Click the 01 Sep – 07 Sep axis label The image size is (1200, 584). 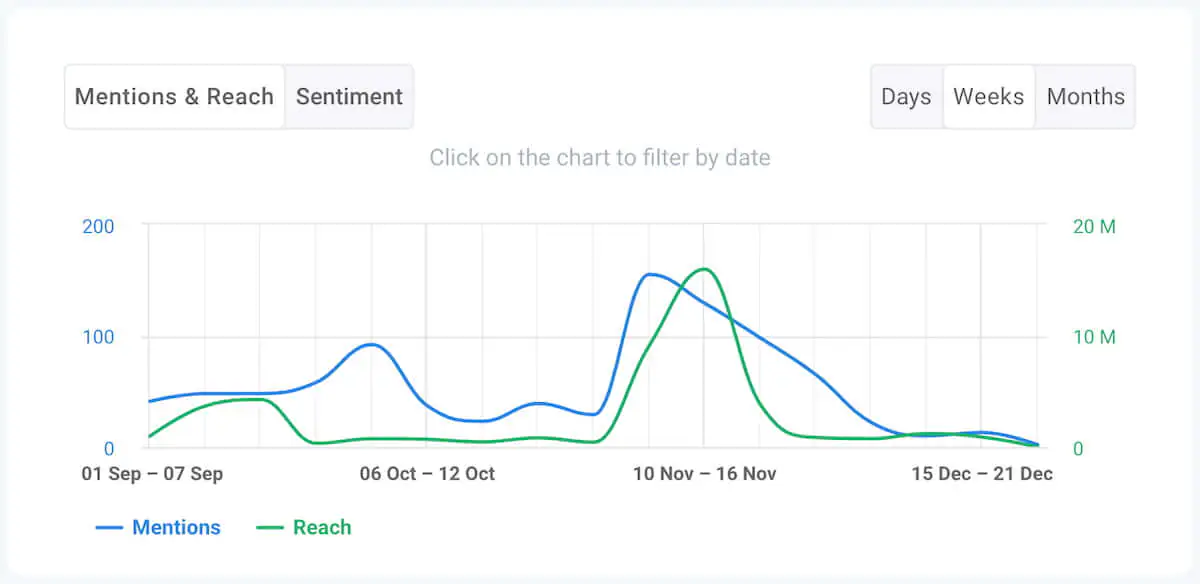(152, 473)
